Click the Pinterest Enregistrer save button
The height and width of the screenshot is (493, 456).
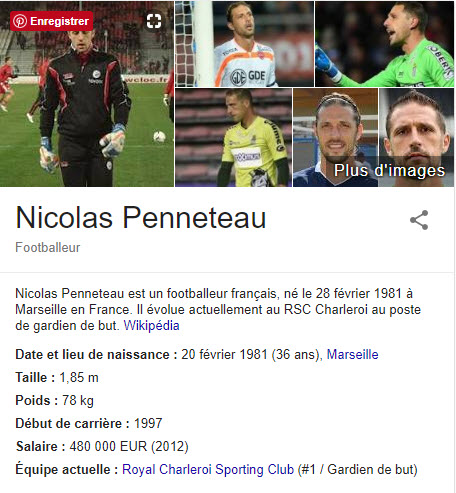click(x=52, y=21)
